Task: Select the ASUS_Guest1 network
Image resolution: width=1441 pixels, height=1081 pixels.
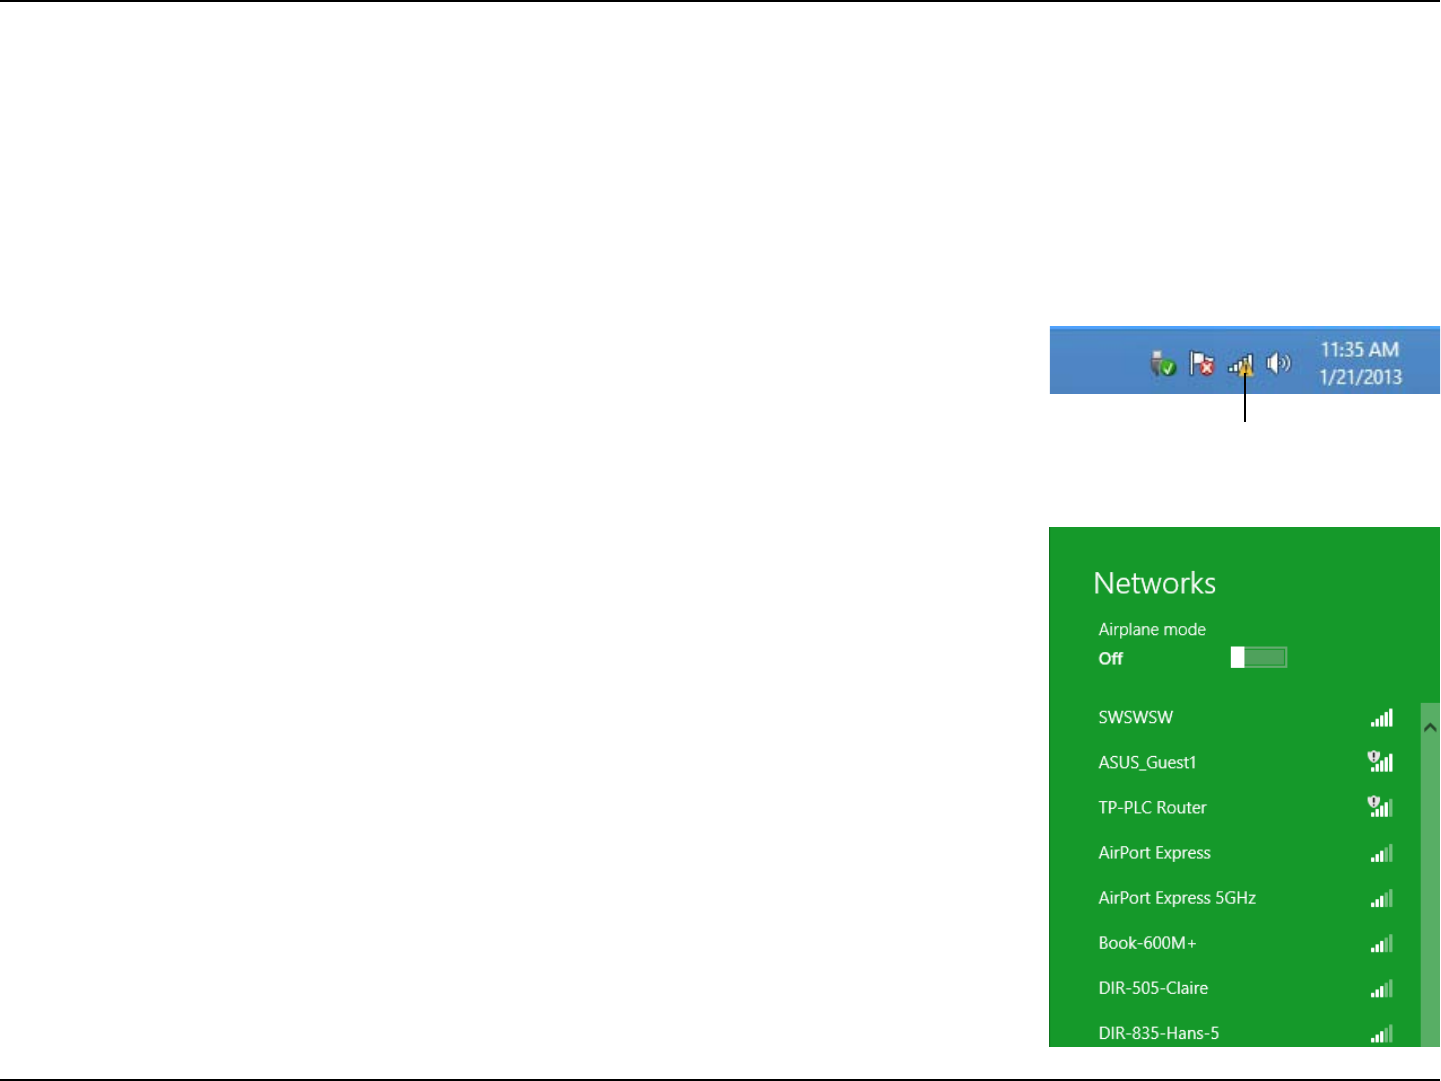Action: (x=1245, y=762)
